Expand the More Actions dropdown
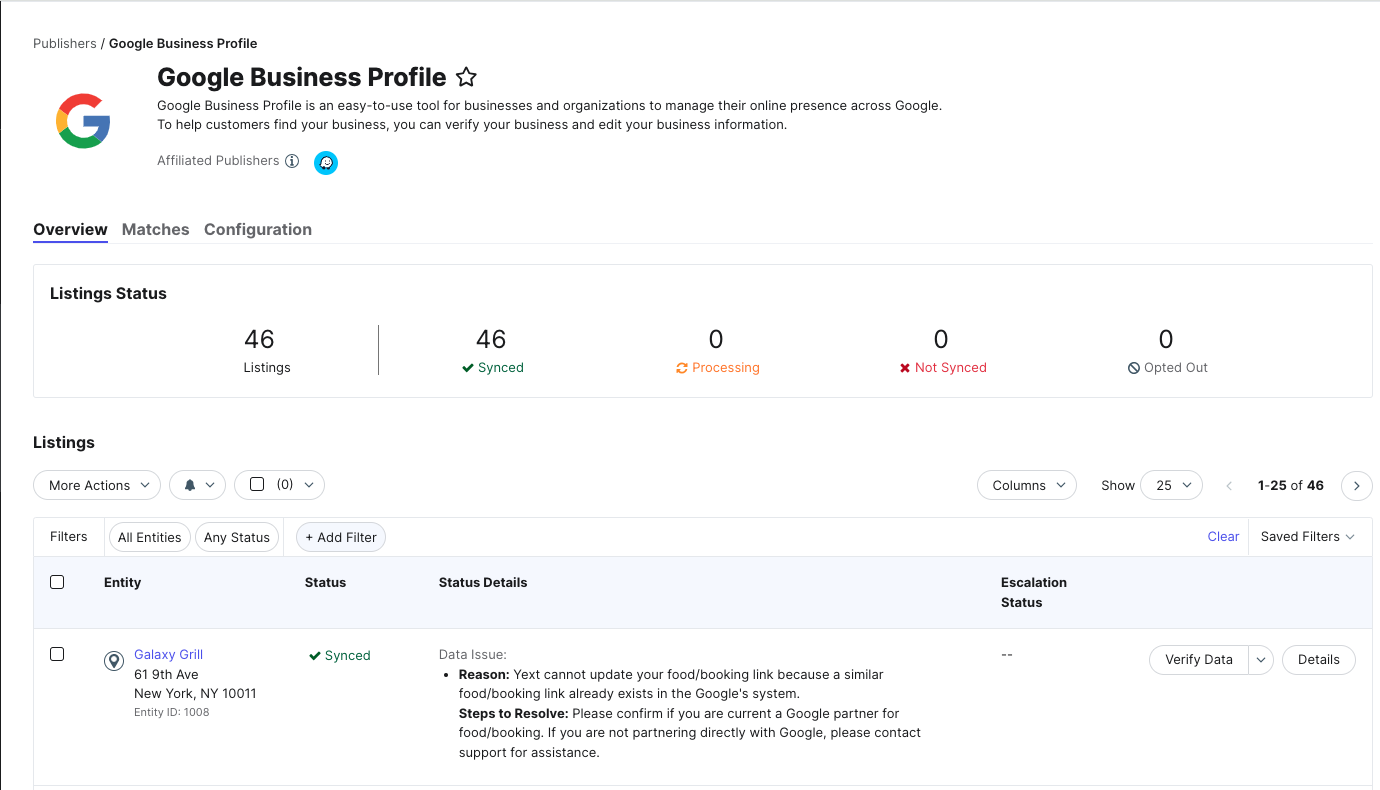The height and width of the screenshot is (790, 1380). (x=97, y=485)
